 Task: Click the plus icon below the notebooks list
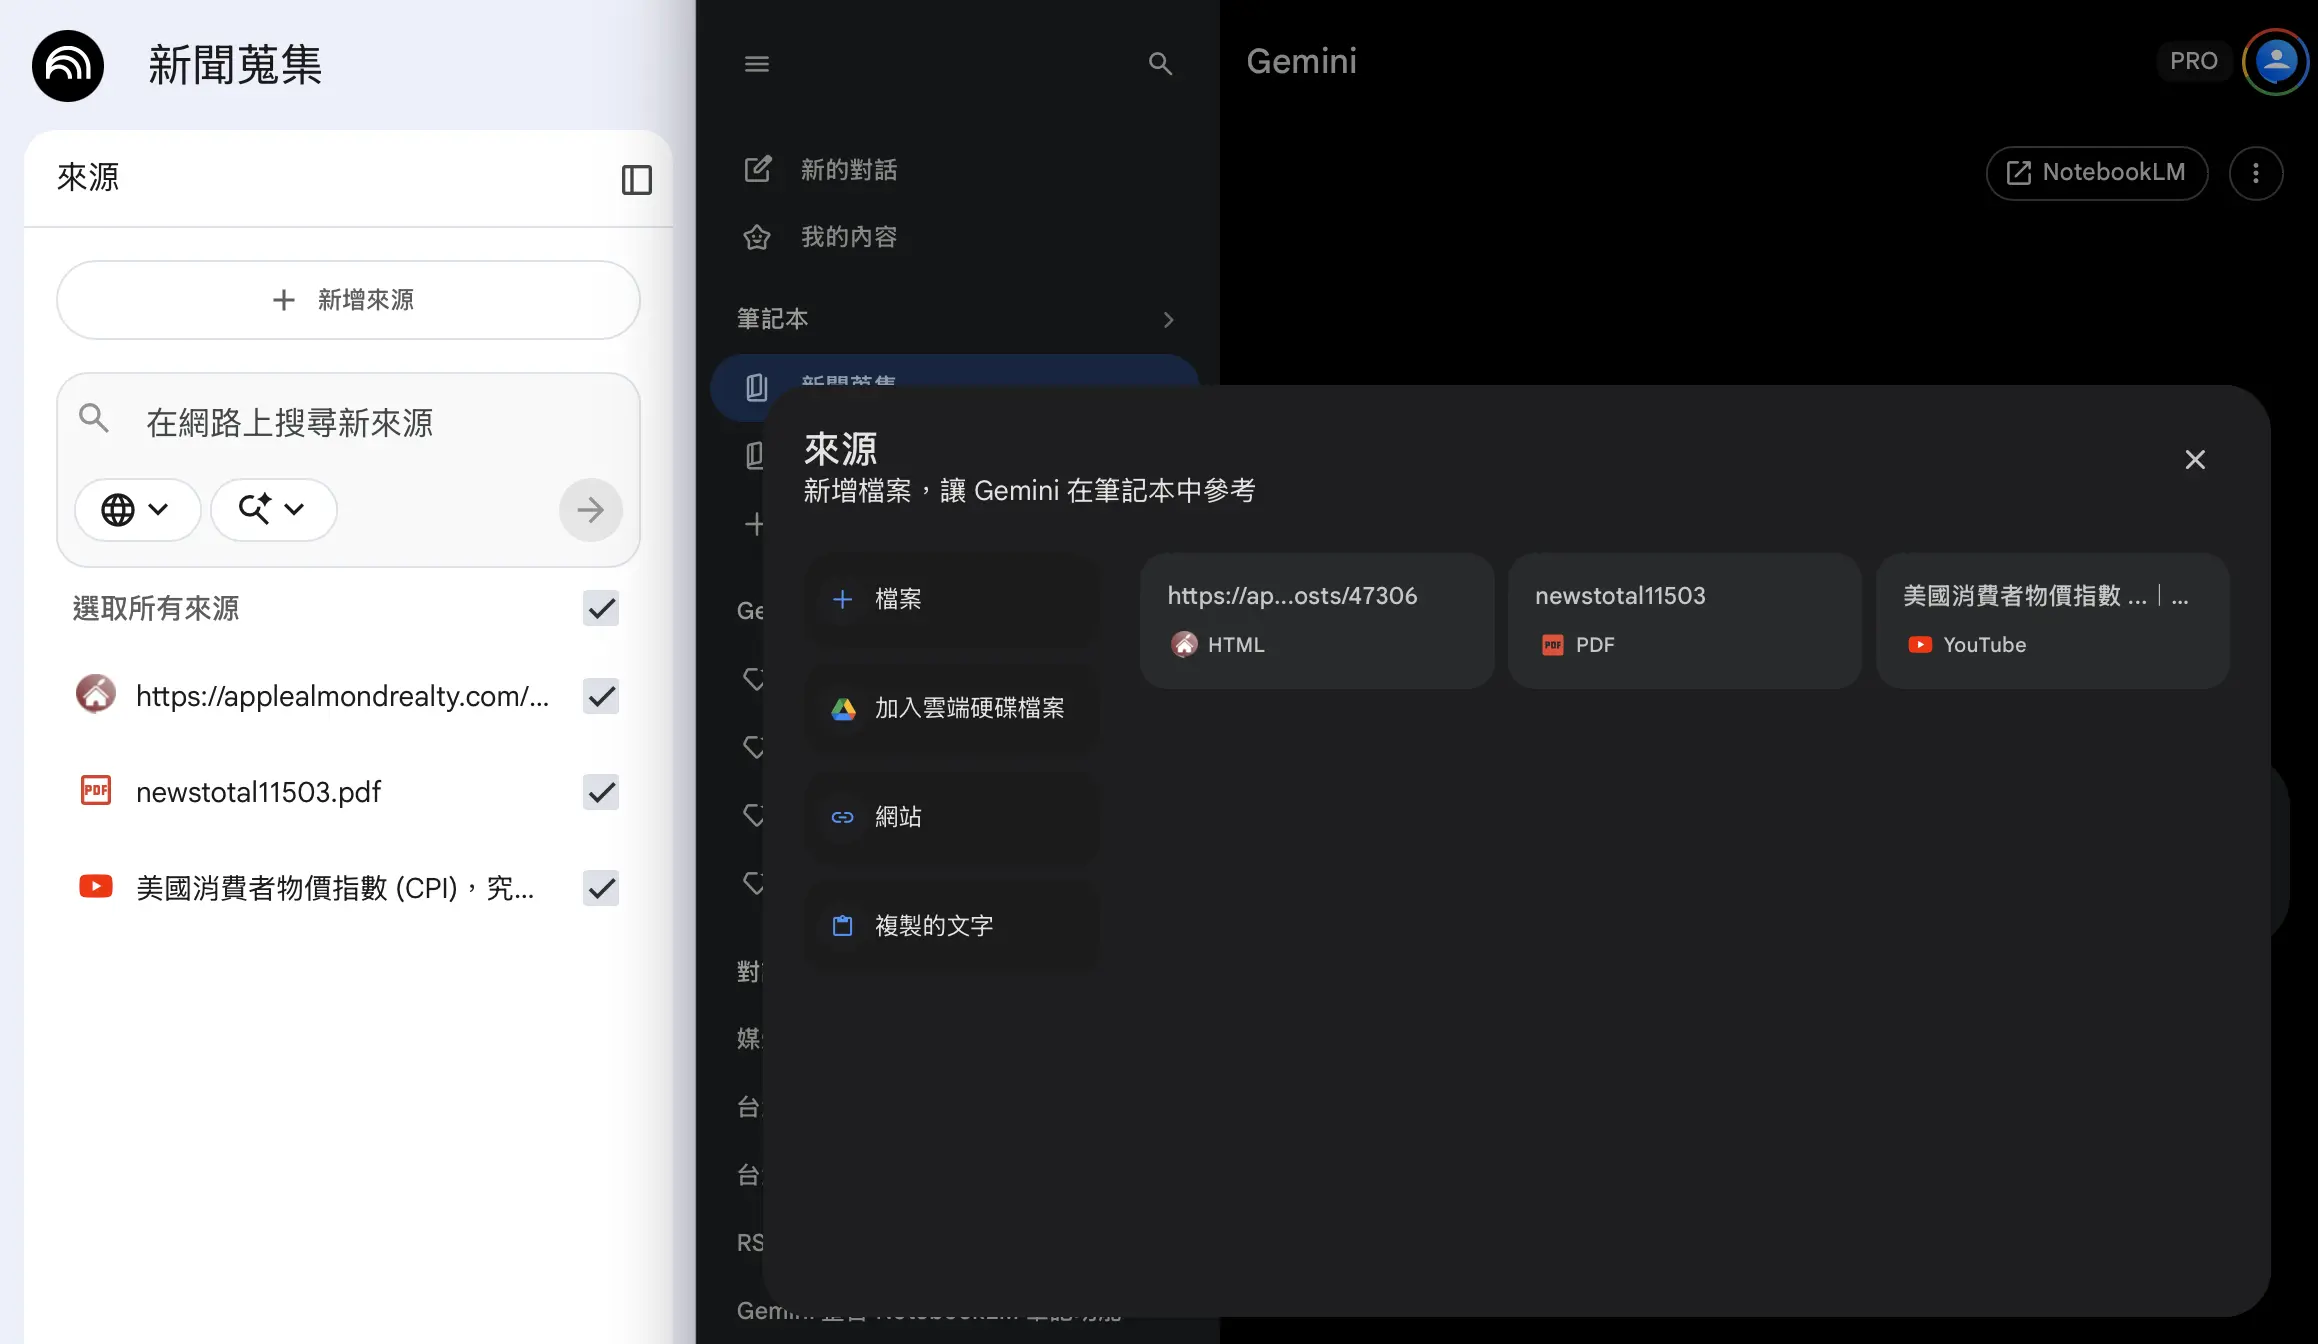tap(755, 524)
